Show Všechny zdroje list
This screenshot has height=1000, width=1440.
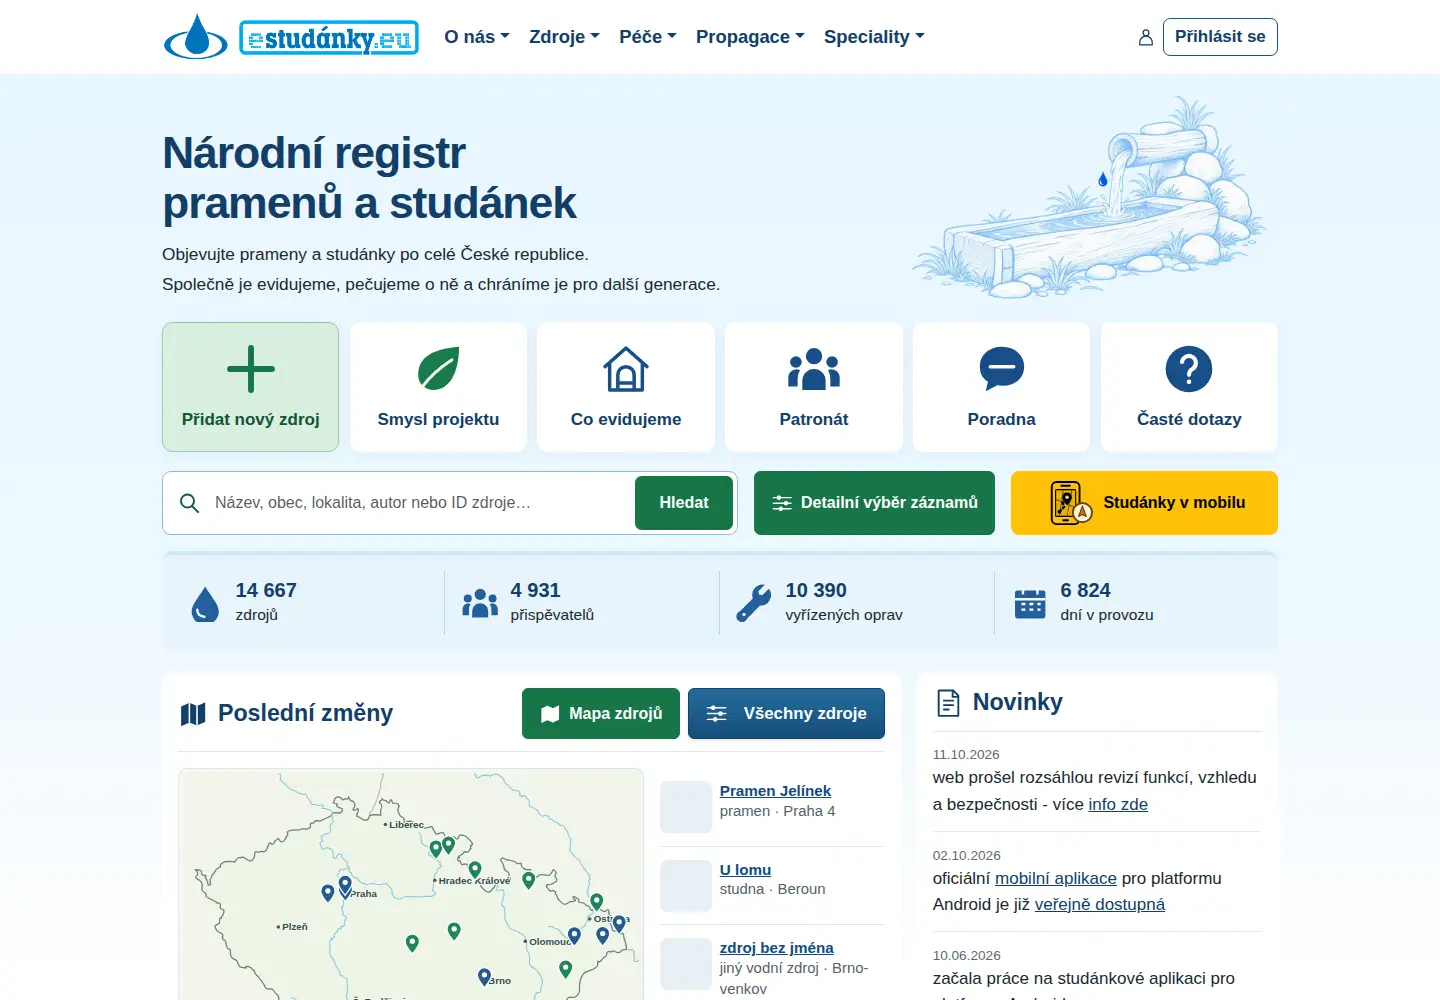786,714
